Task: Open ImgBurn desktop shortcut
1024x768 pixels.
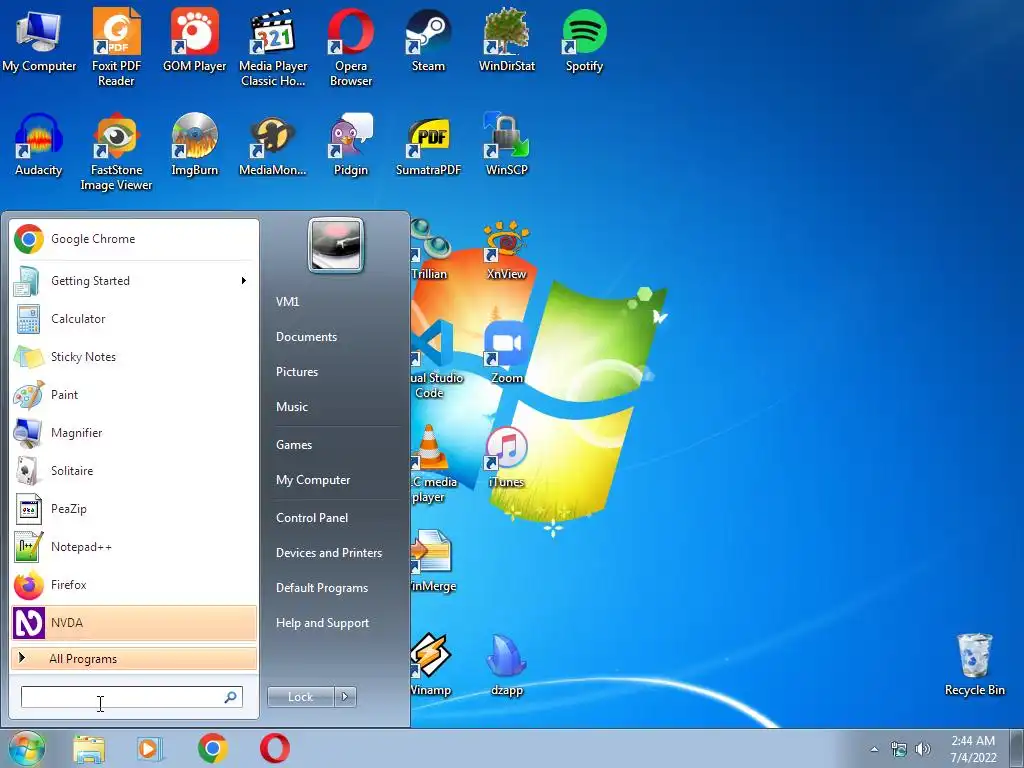Action: pos(194,144)
